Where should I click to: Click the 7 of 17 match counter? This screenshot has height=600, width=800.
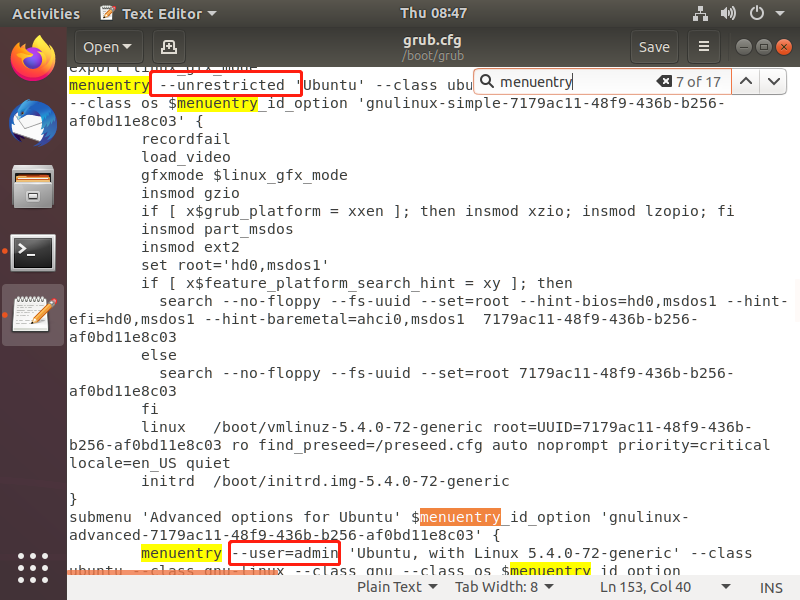coord(698,82)
